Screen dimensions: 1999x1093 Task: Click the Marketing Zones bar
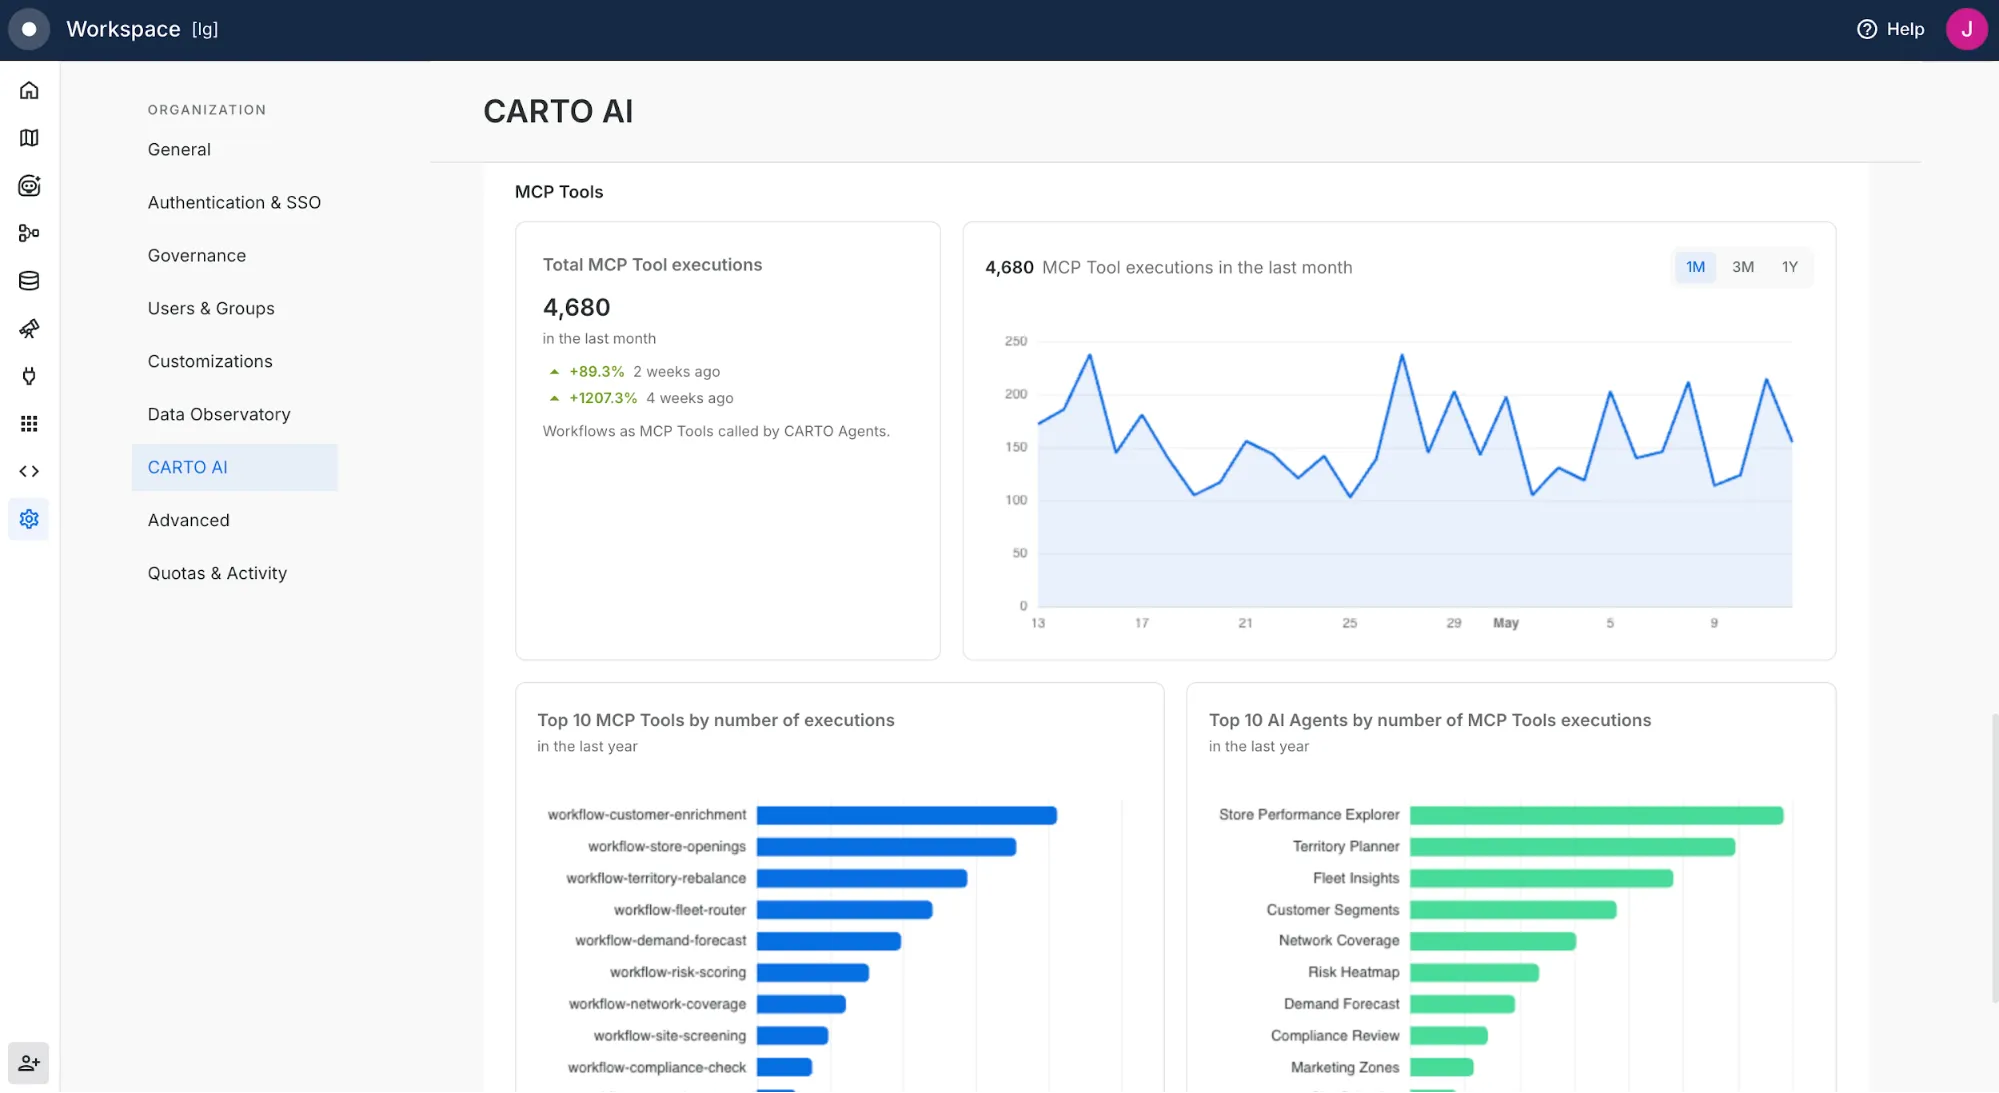1442,1067
